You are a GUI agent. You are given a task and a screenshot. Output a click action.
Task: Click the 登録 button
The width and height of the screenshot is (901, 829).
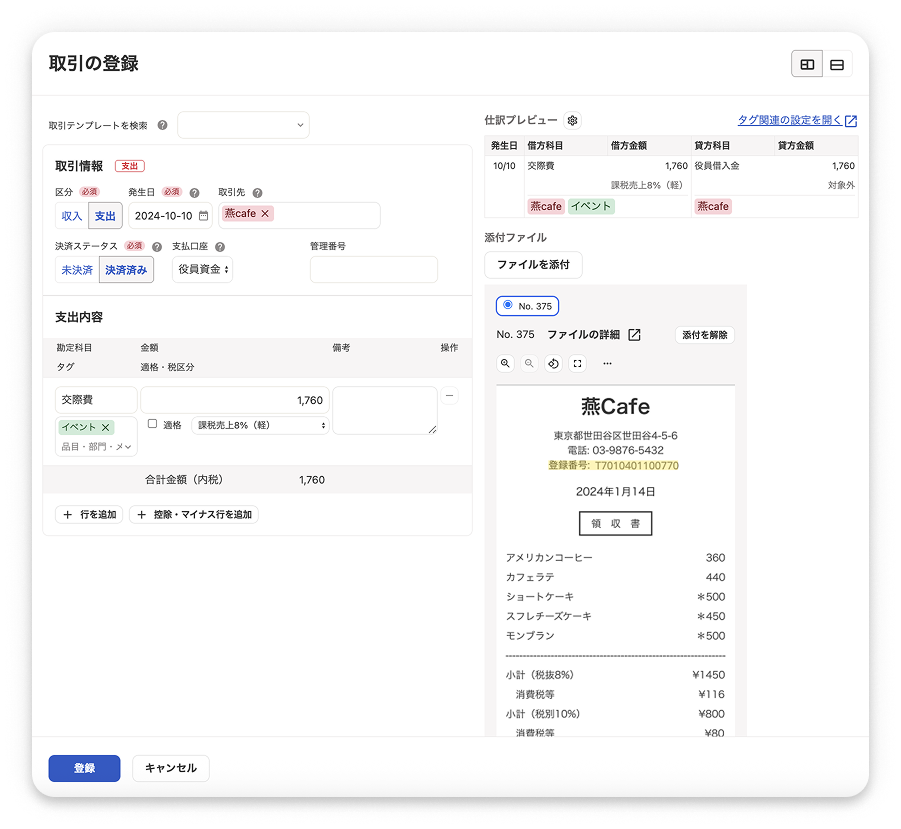[84, 768]
